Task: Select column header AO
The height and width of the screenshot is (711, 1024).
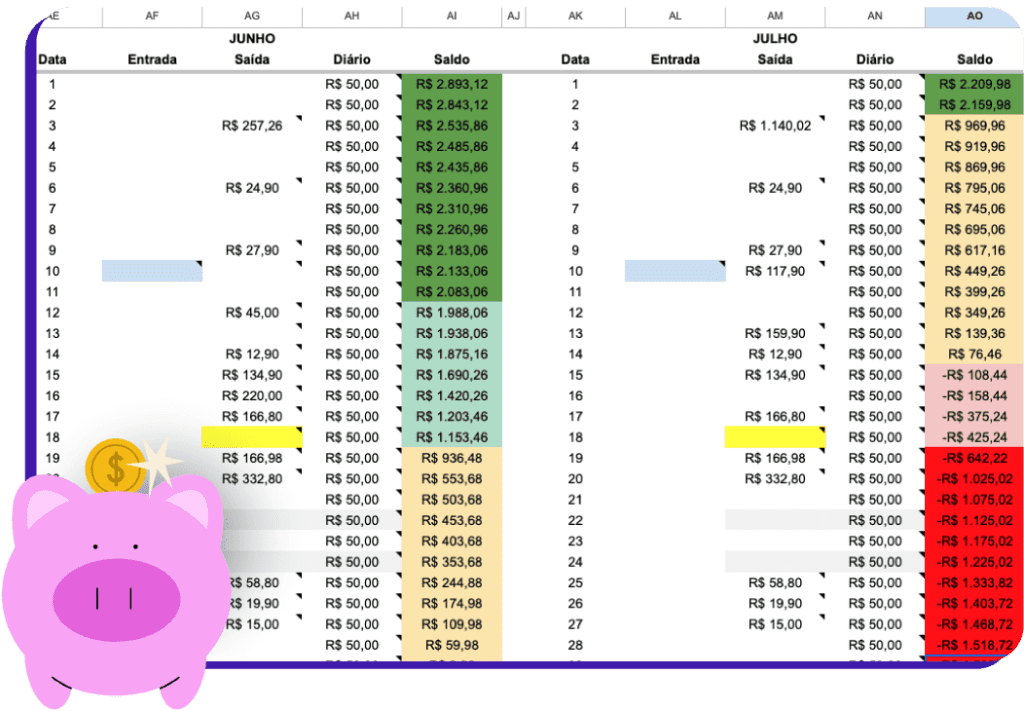Action: point(974,17)
